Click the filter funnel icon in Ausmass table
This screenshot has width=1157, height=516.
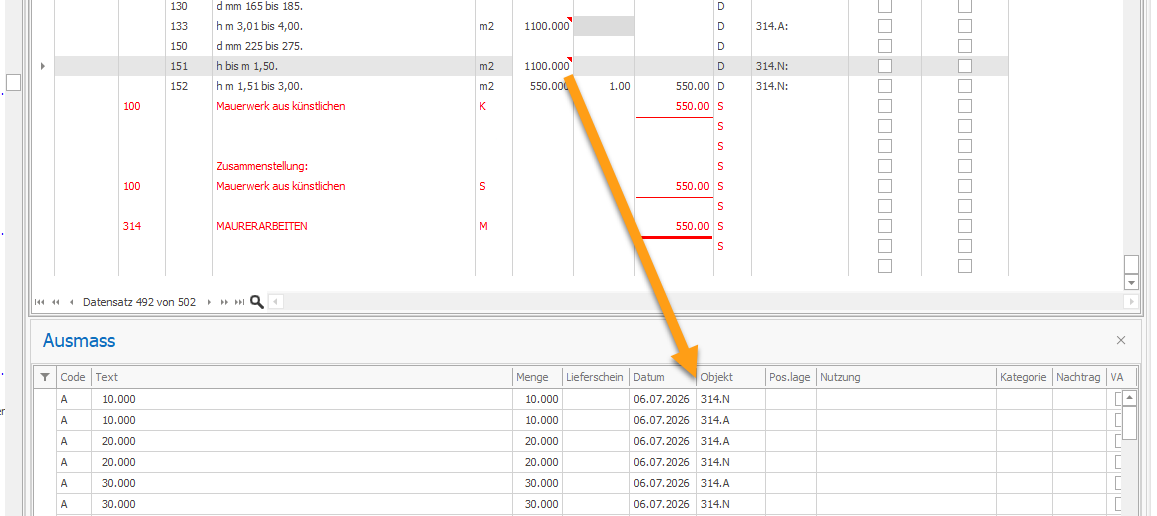pyautogui.click(x=45, y=377)
